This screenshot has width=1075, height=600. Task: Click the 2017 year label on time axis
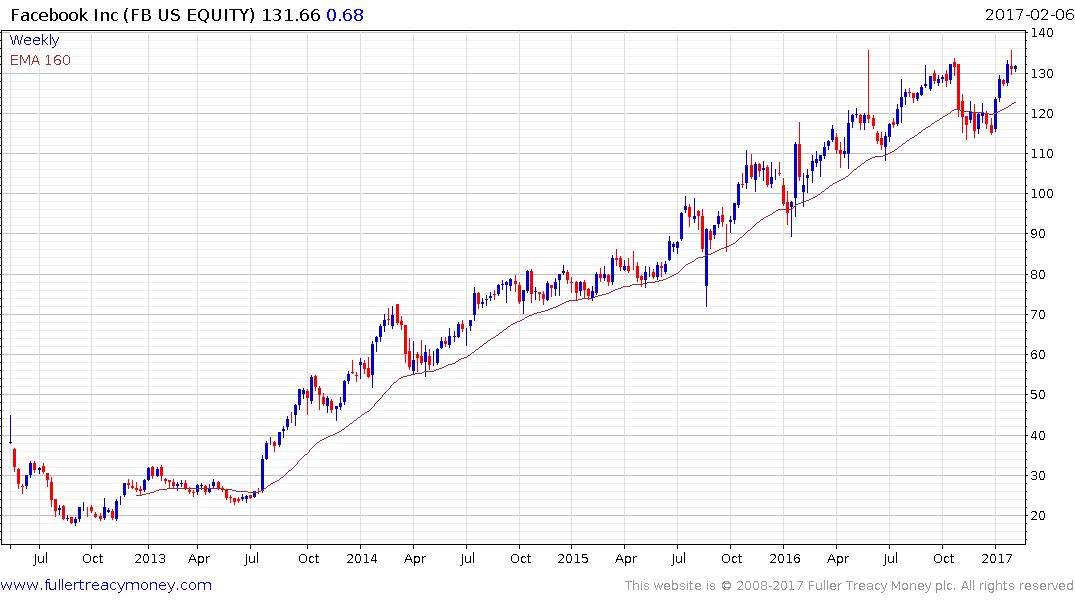tap(996, 558)
